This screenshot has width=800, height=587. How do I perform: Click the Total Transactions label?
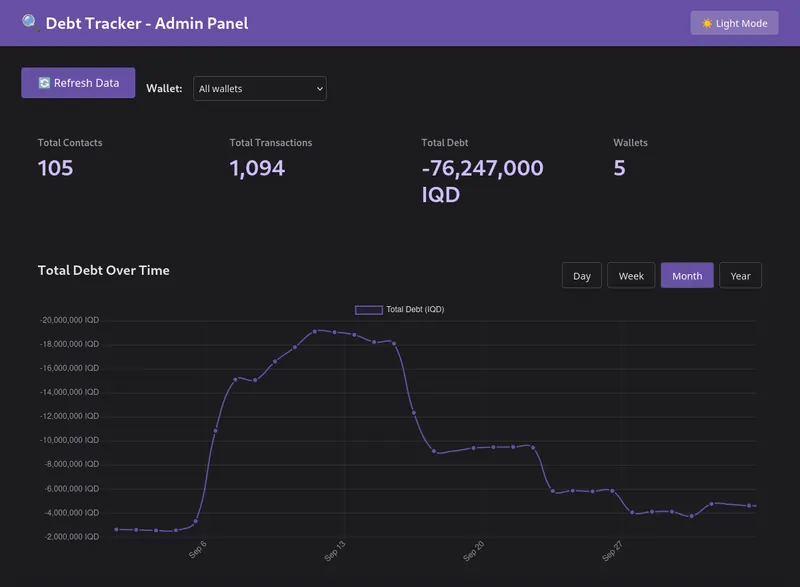[x=271, y=143]
